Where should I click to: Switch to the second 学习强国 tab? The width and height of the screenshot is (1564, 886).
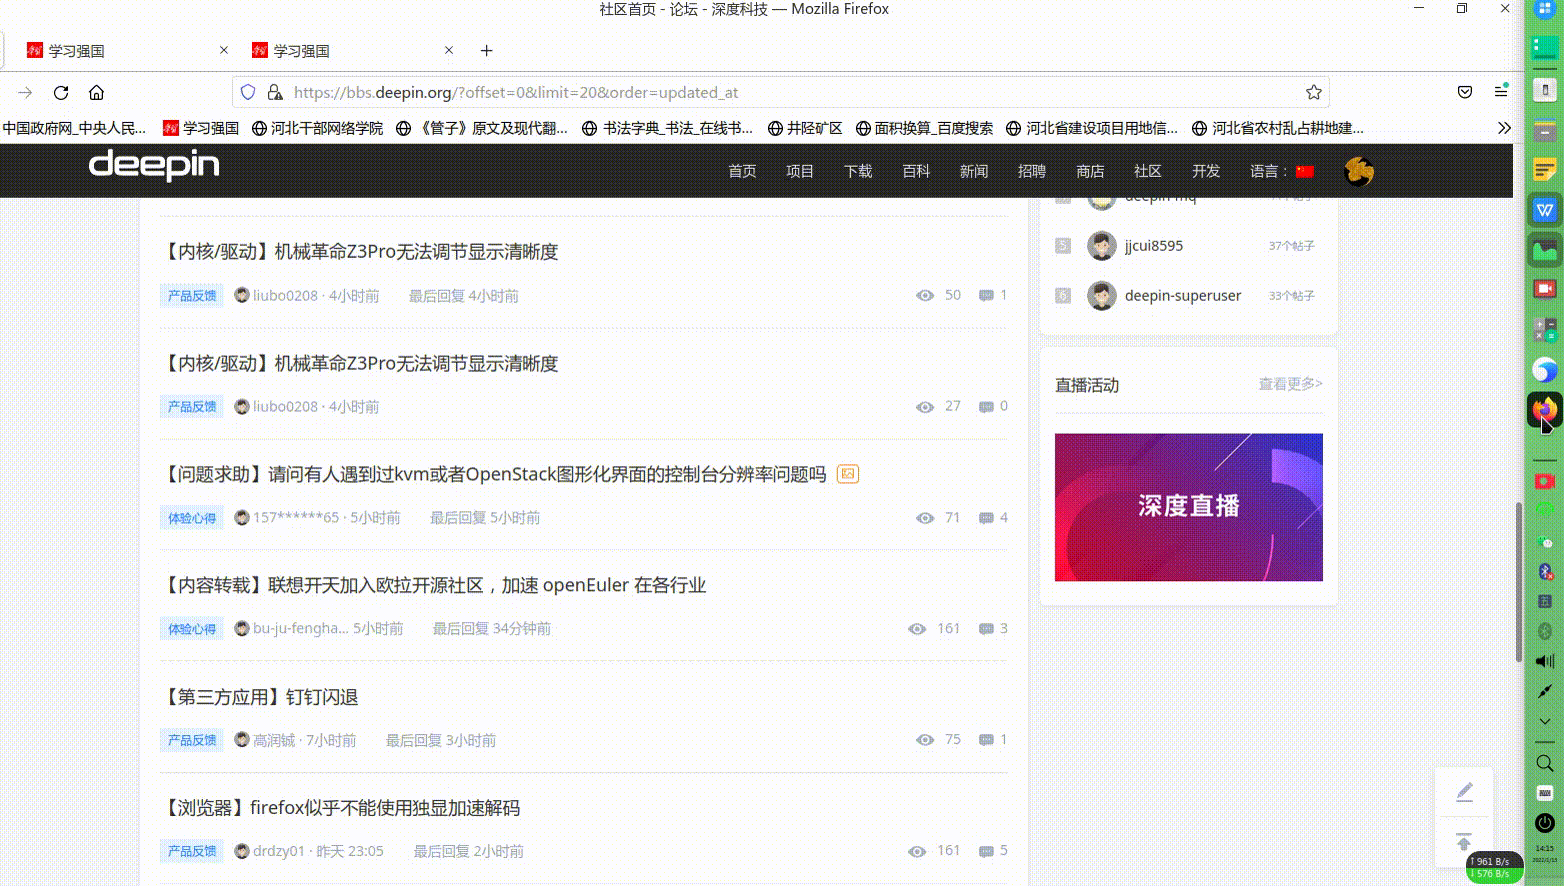click(x=330, y=49)
